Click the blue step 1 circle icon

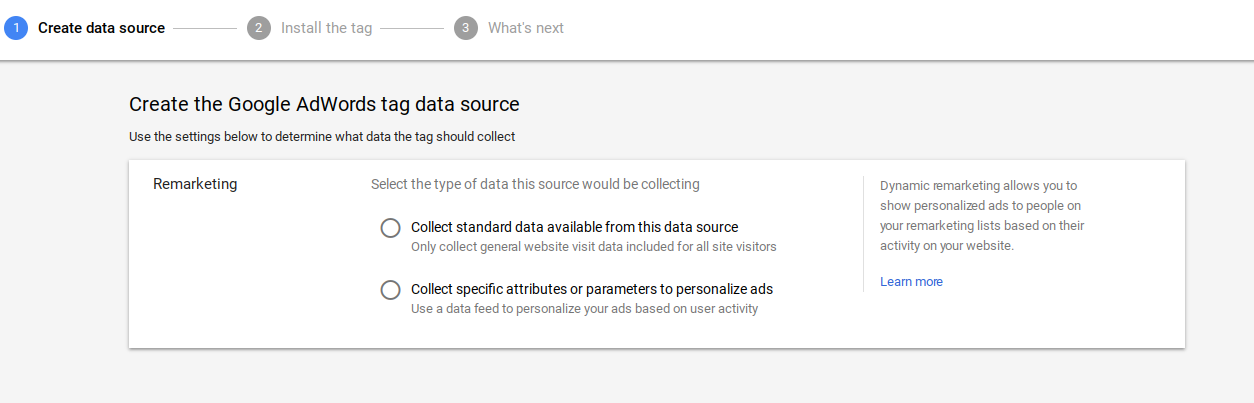coord(16,28)
